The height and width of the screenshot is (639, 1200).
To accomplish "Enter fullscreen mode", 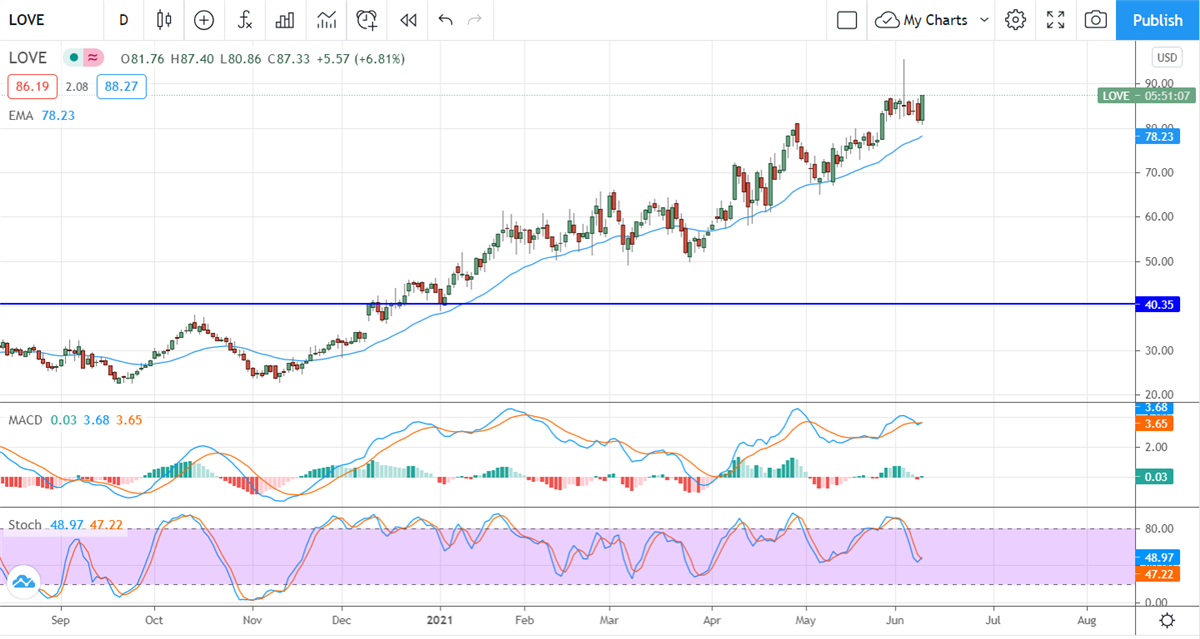I will tap(1055, 20).
